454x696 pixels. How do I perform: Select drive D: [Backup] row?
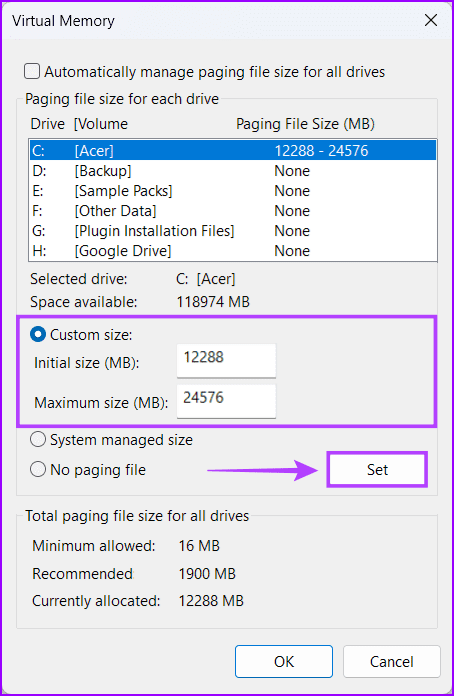pos(233,171)
